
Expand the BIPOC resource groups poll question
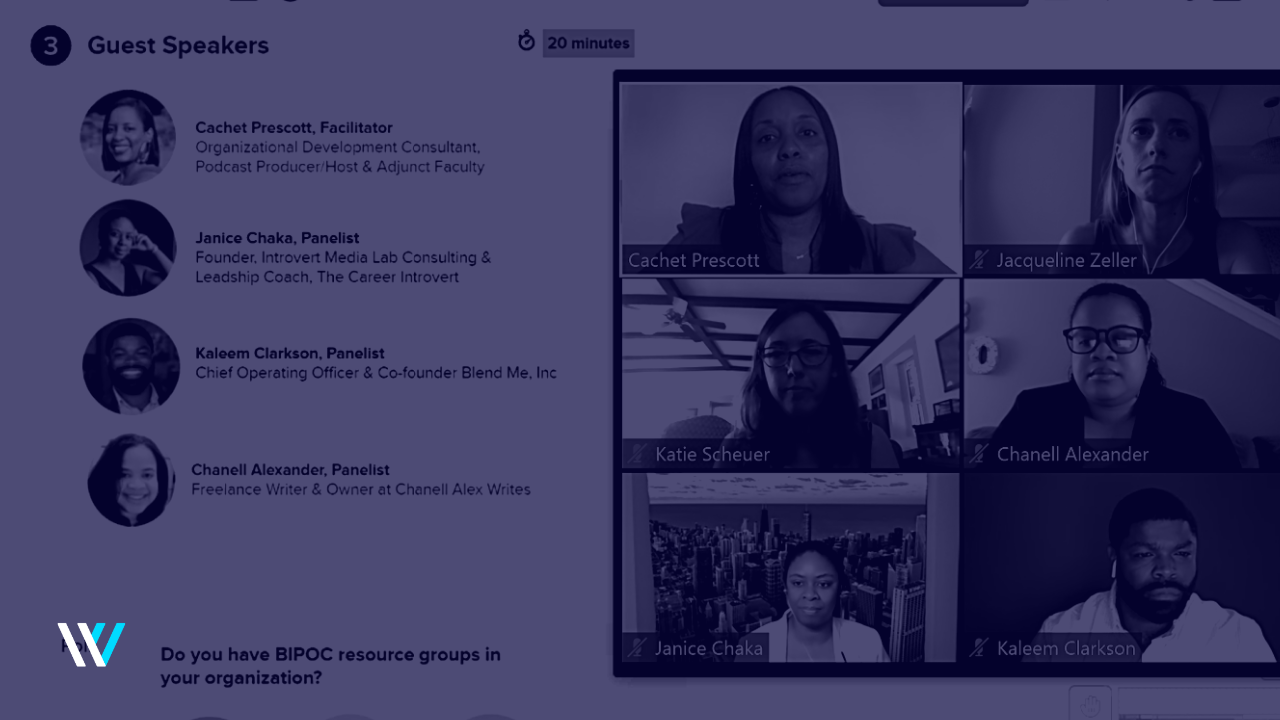point(330,665)
